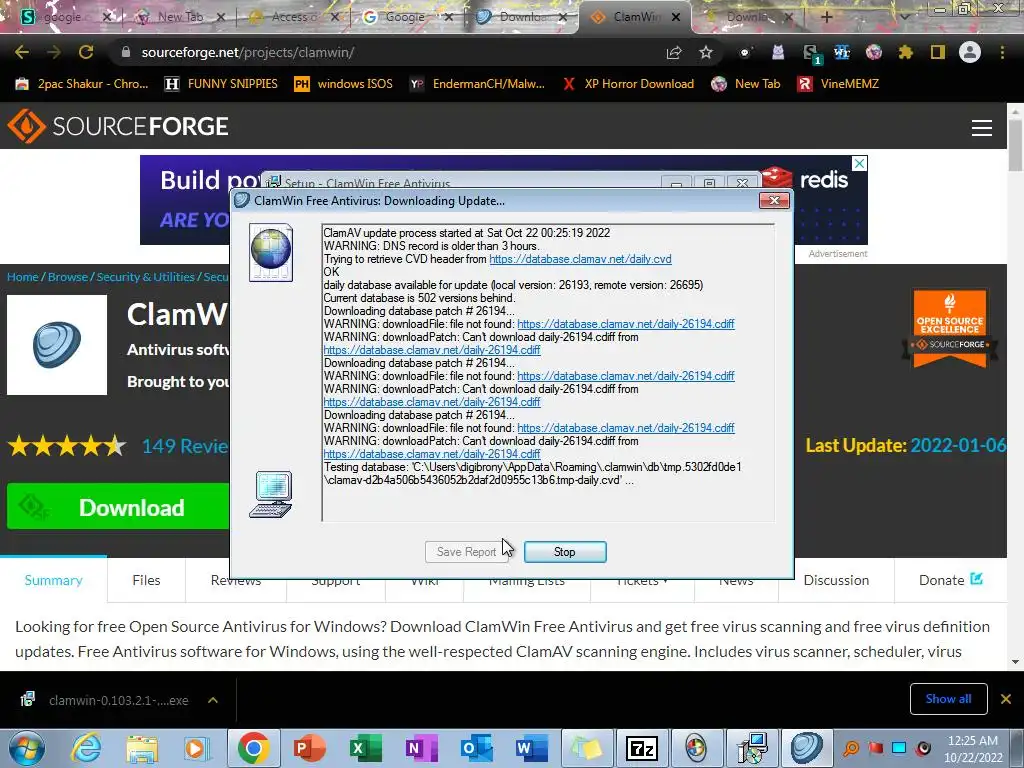The height and width of the screenshot is (768, 1024).
Task: Go to the Home breadcrumb
Action: (23, 277)
